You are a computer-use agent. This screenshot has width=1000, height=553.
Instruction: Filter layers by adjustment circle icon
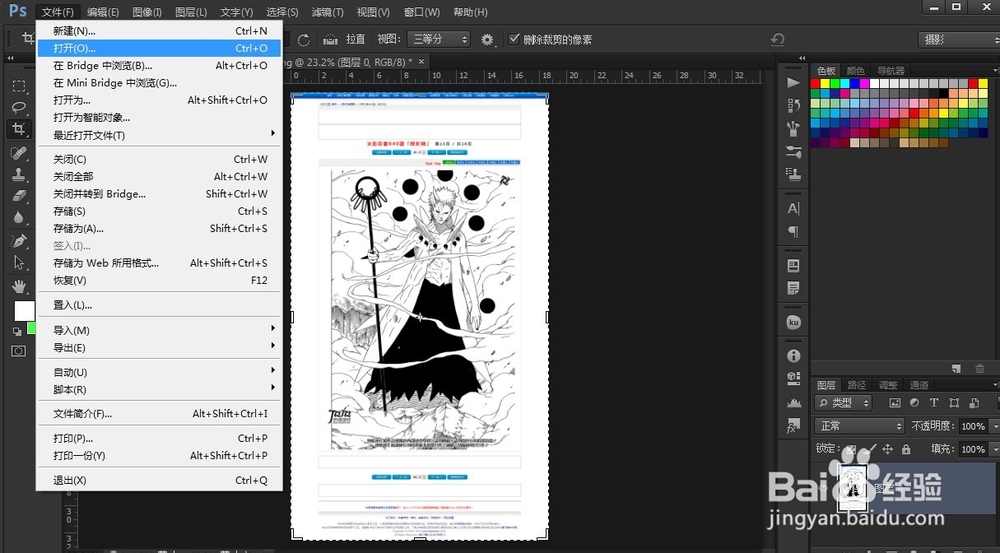click(x=914, y=402)
